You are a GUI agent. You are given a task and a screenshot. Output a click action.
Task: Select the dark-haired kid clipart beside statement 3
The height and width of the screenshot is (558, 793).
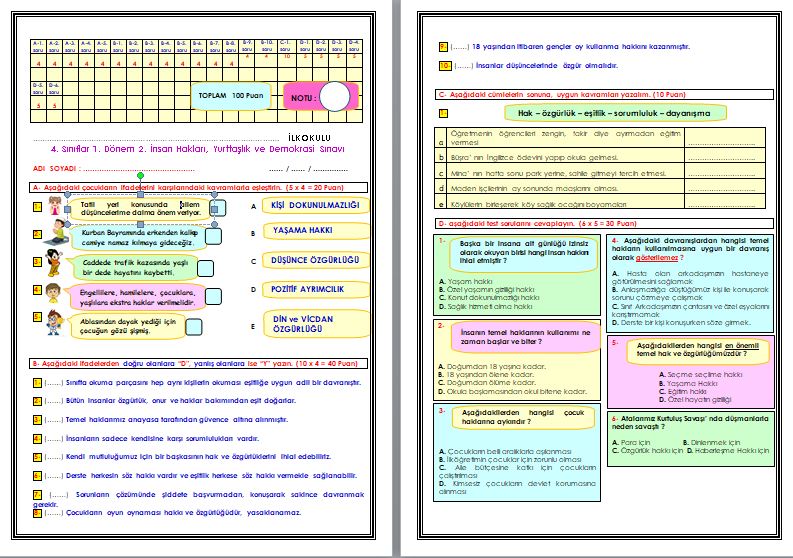(53, 262)
